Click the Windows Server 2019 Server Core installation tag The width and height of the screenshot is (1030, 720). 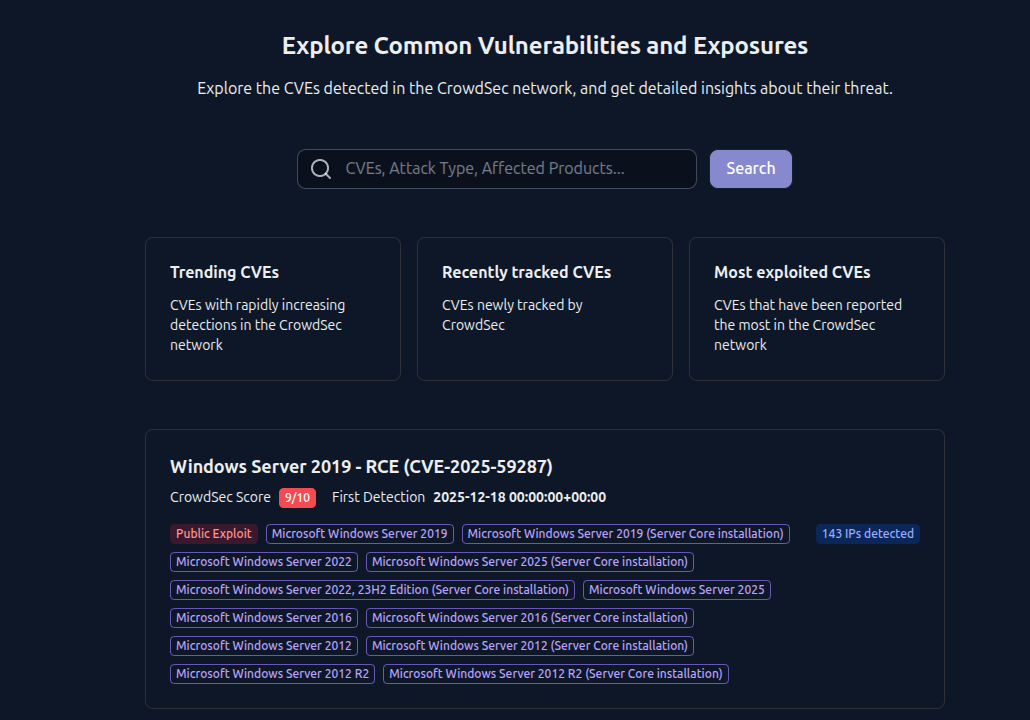625,533
